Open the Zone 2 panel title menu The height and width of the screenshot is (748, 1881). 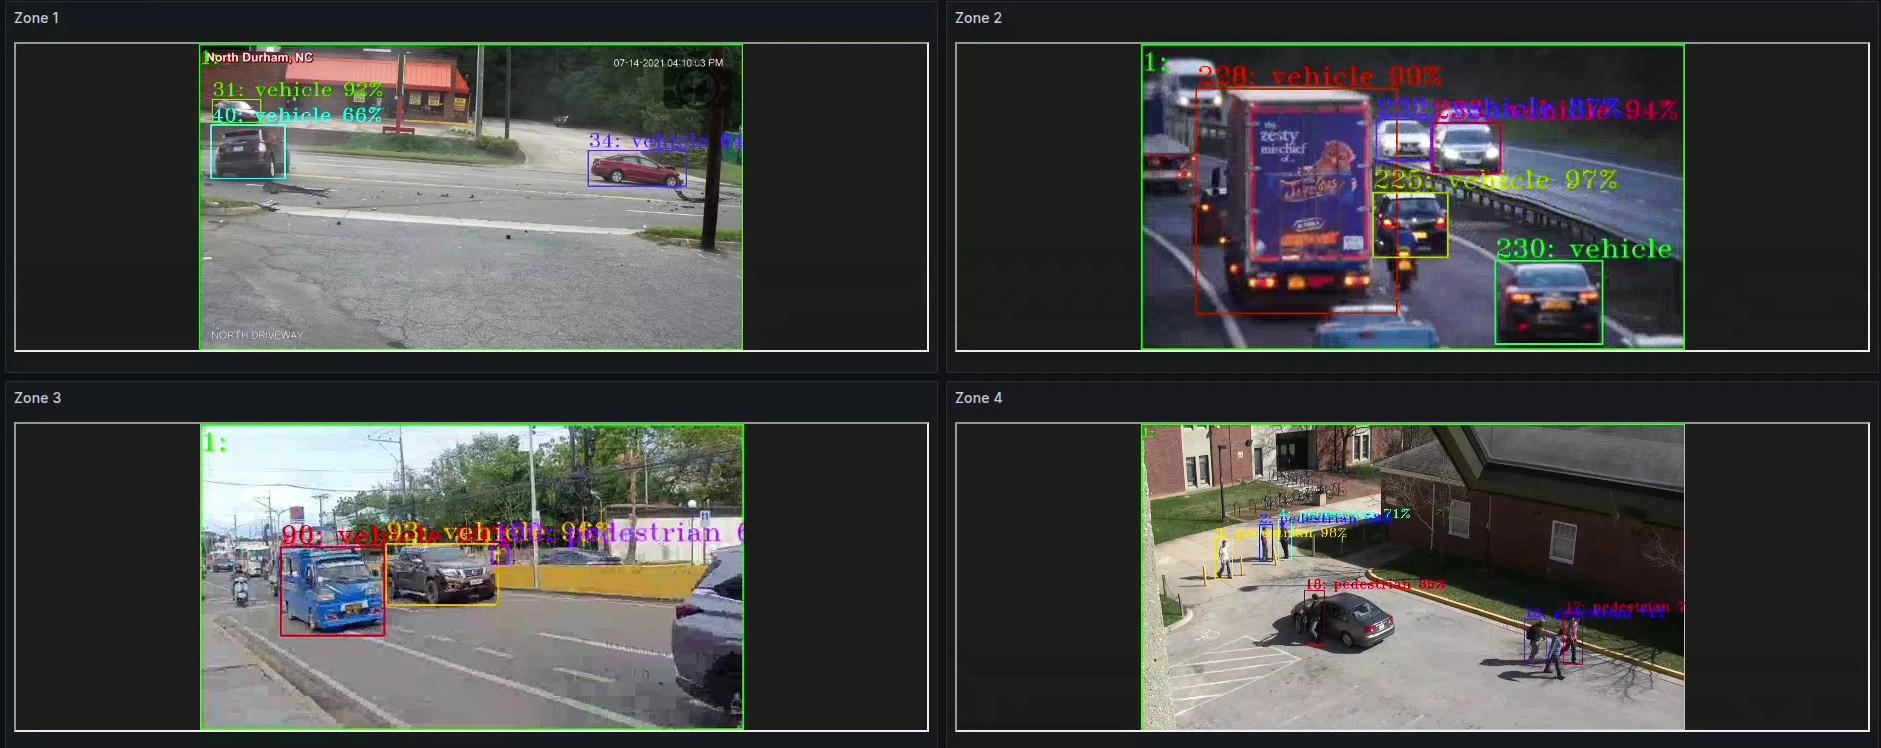tap(977, 18)
